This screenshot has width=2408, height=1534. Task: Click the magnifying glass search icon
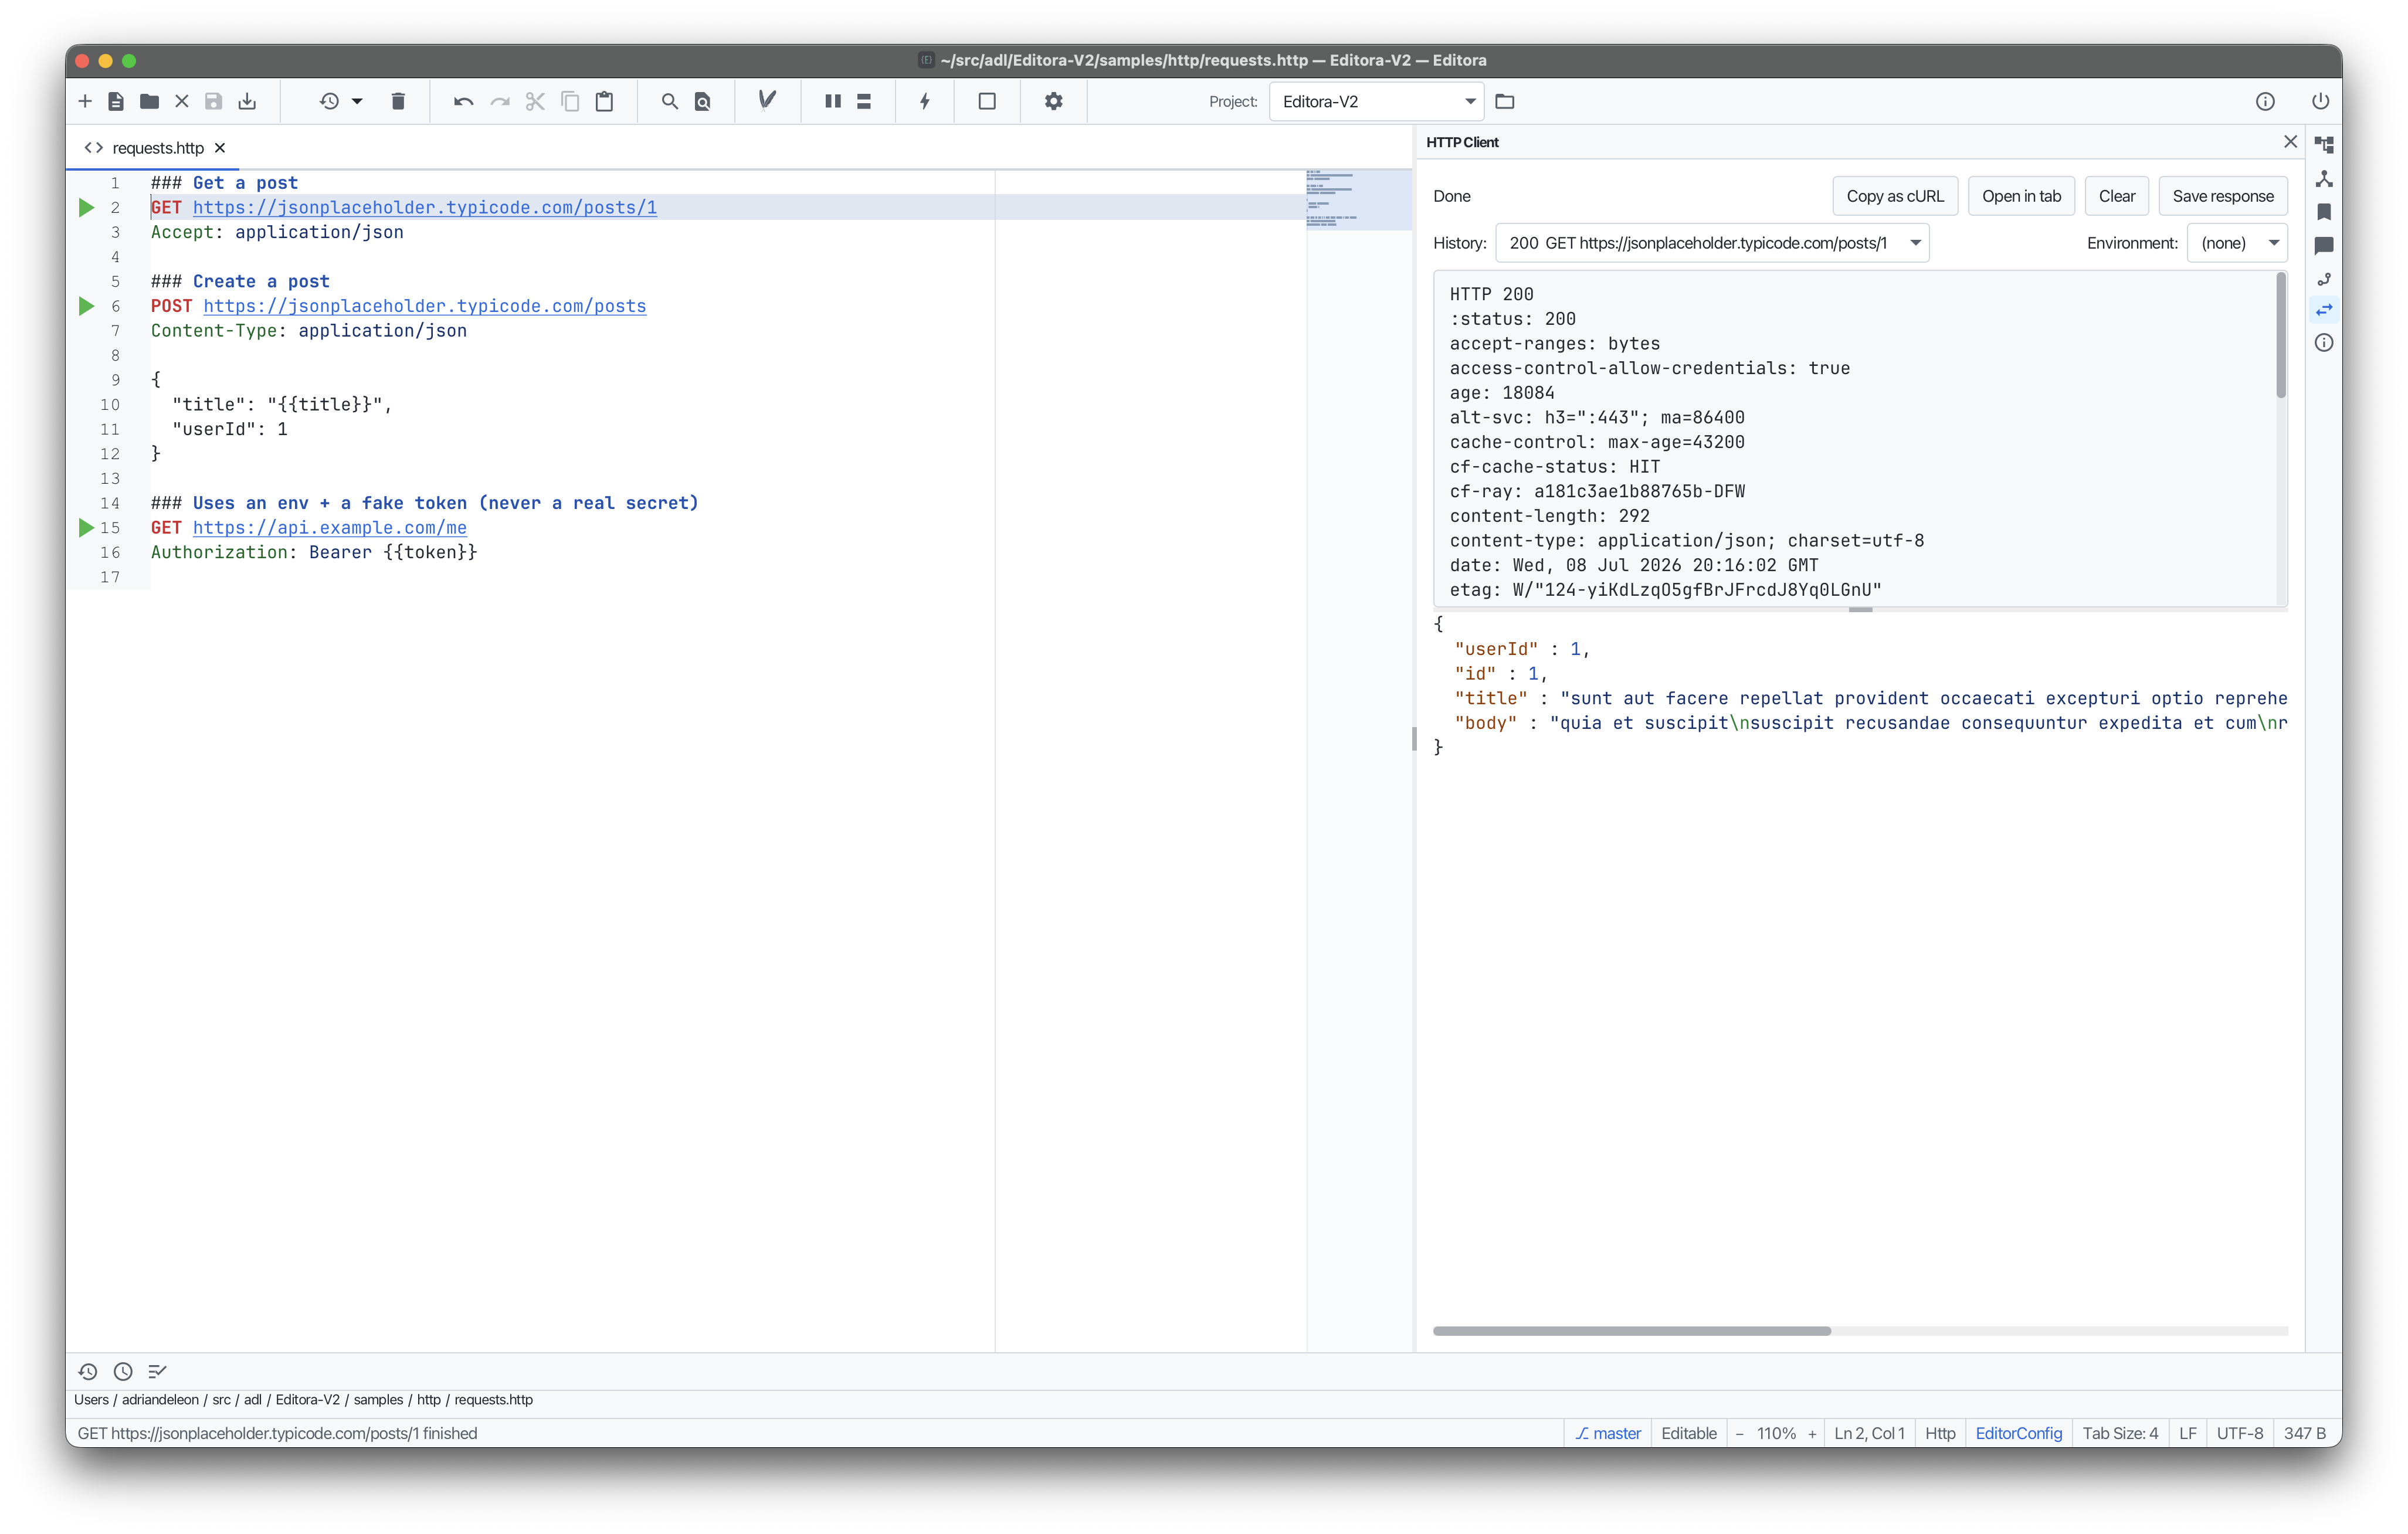669,101
